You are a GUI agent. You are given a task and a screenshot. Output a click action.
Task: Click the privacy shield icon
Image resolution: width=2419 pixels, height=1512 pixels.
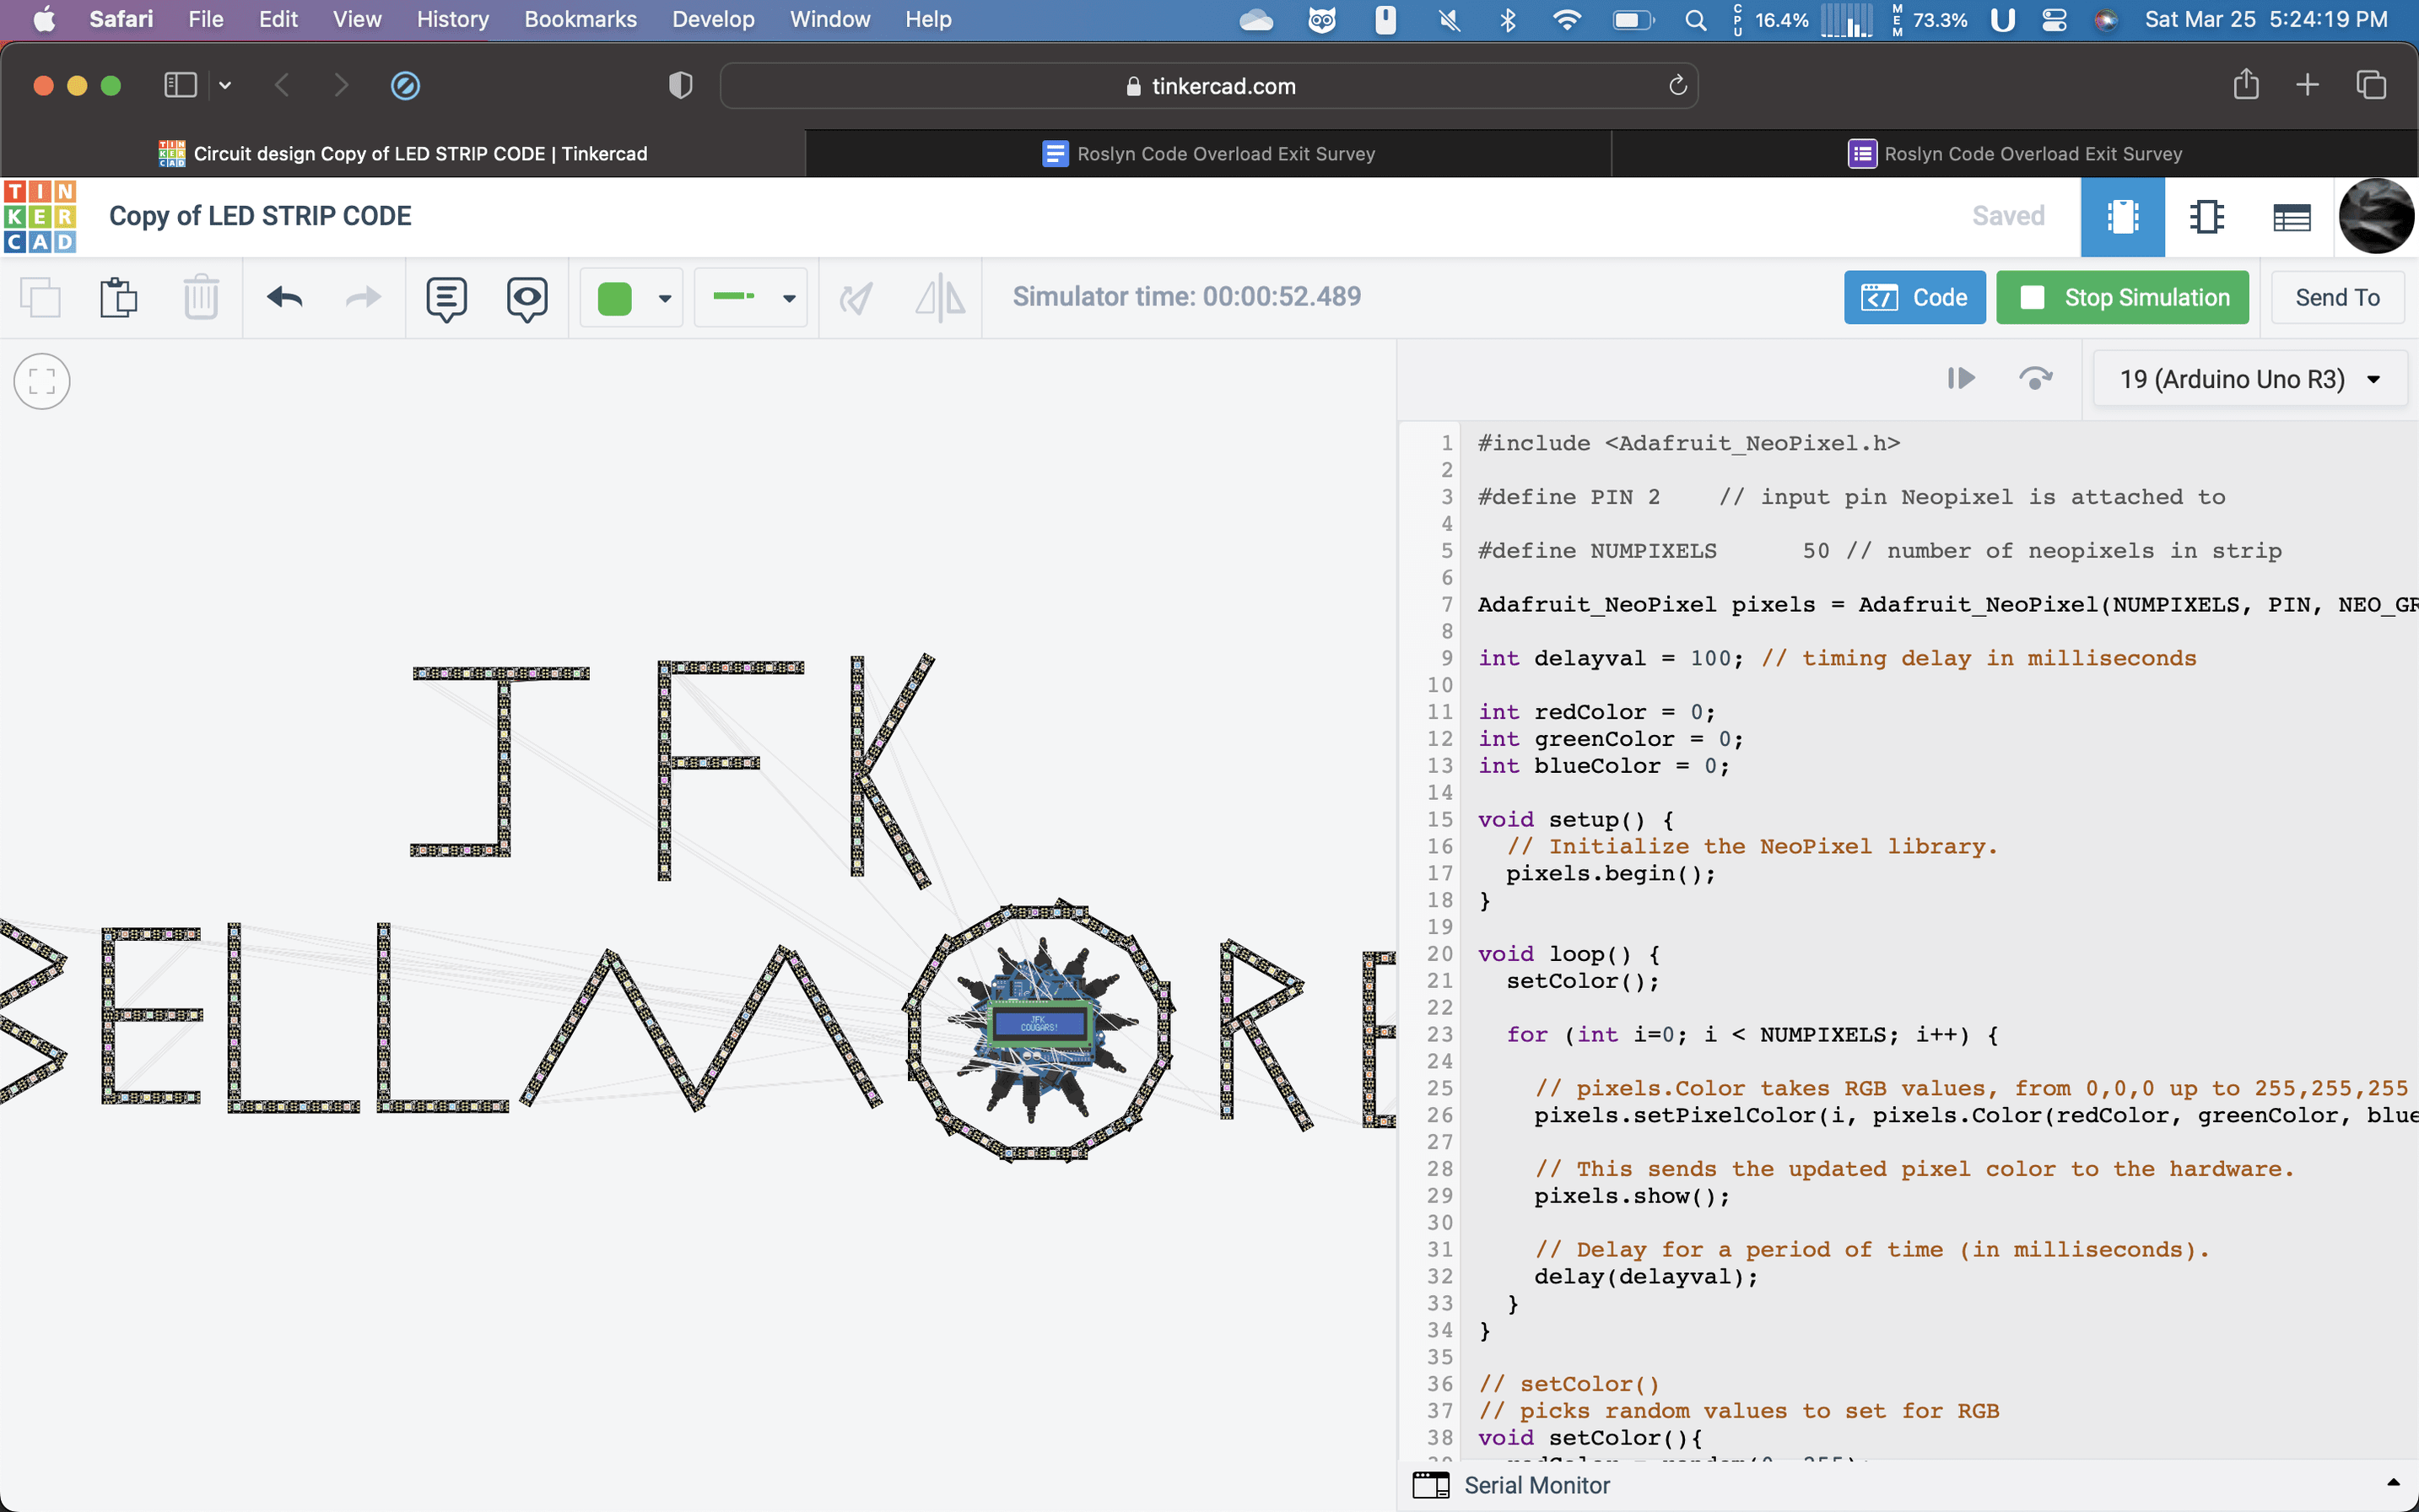point(680,86)
